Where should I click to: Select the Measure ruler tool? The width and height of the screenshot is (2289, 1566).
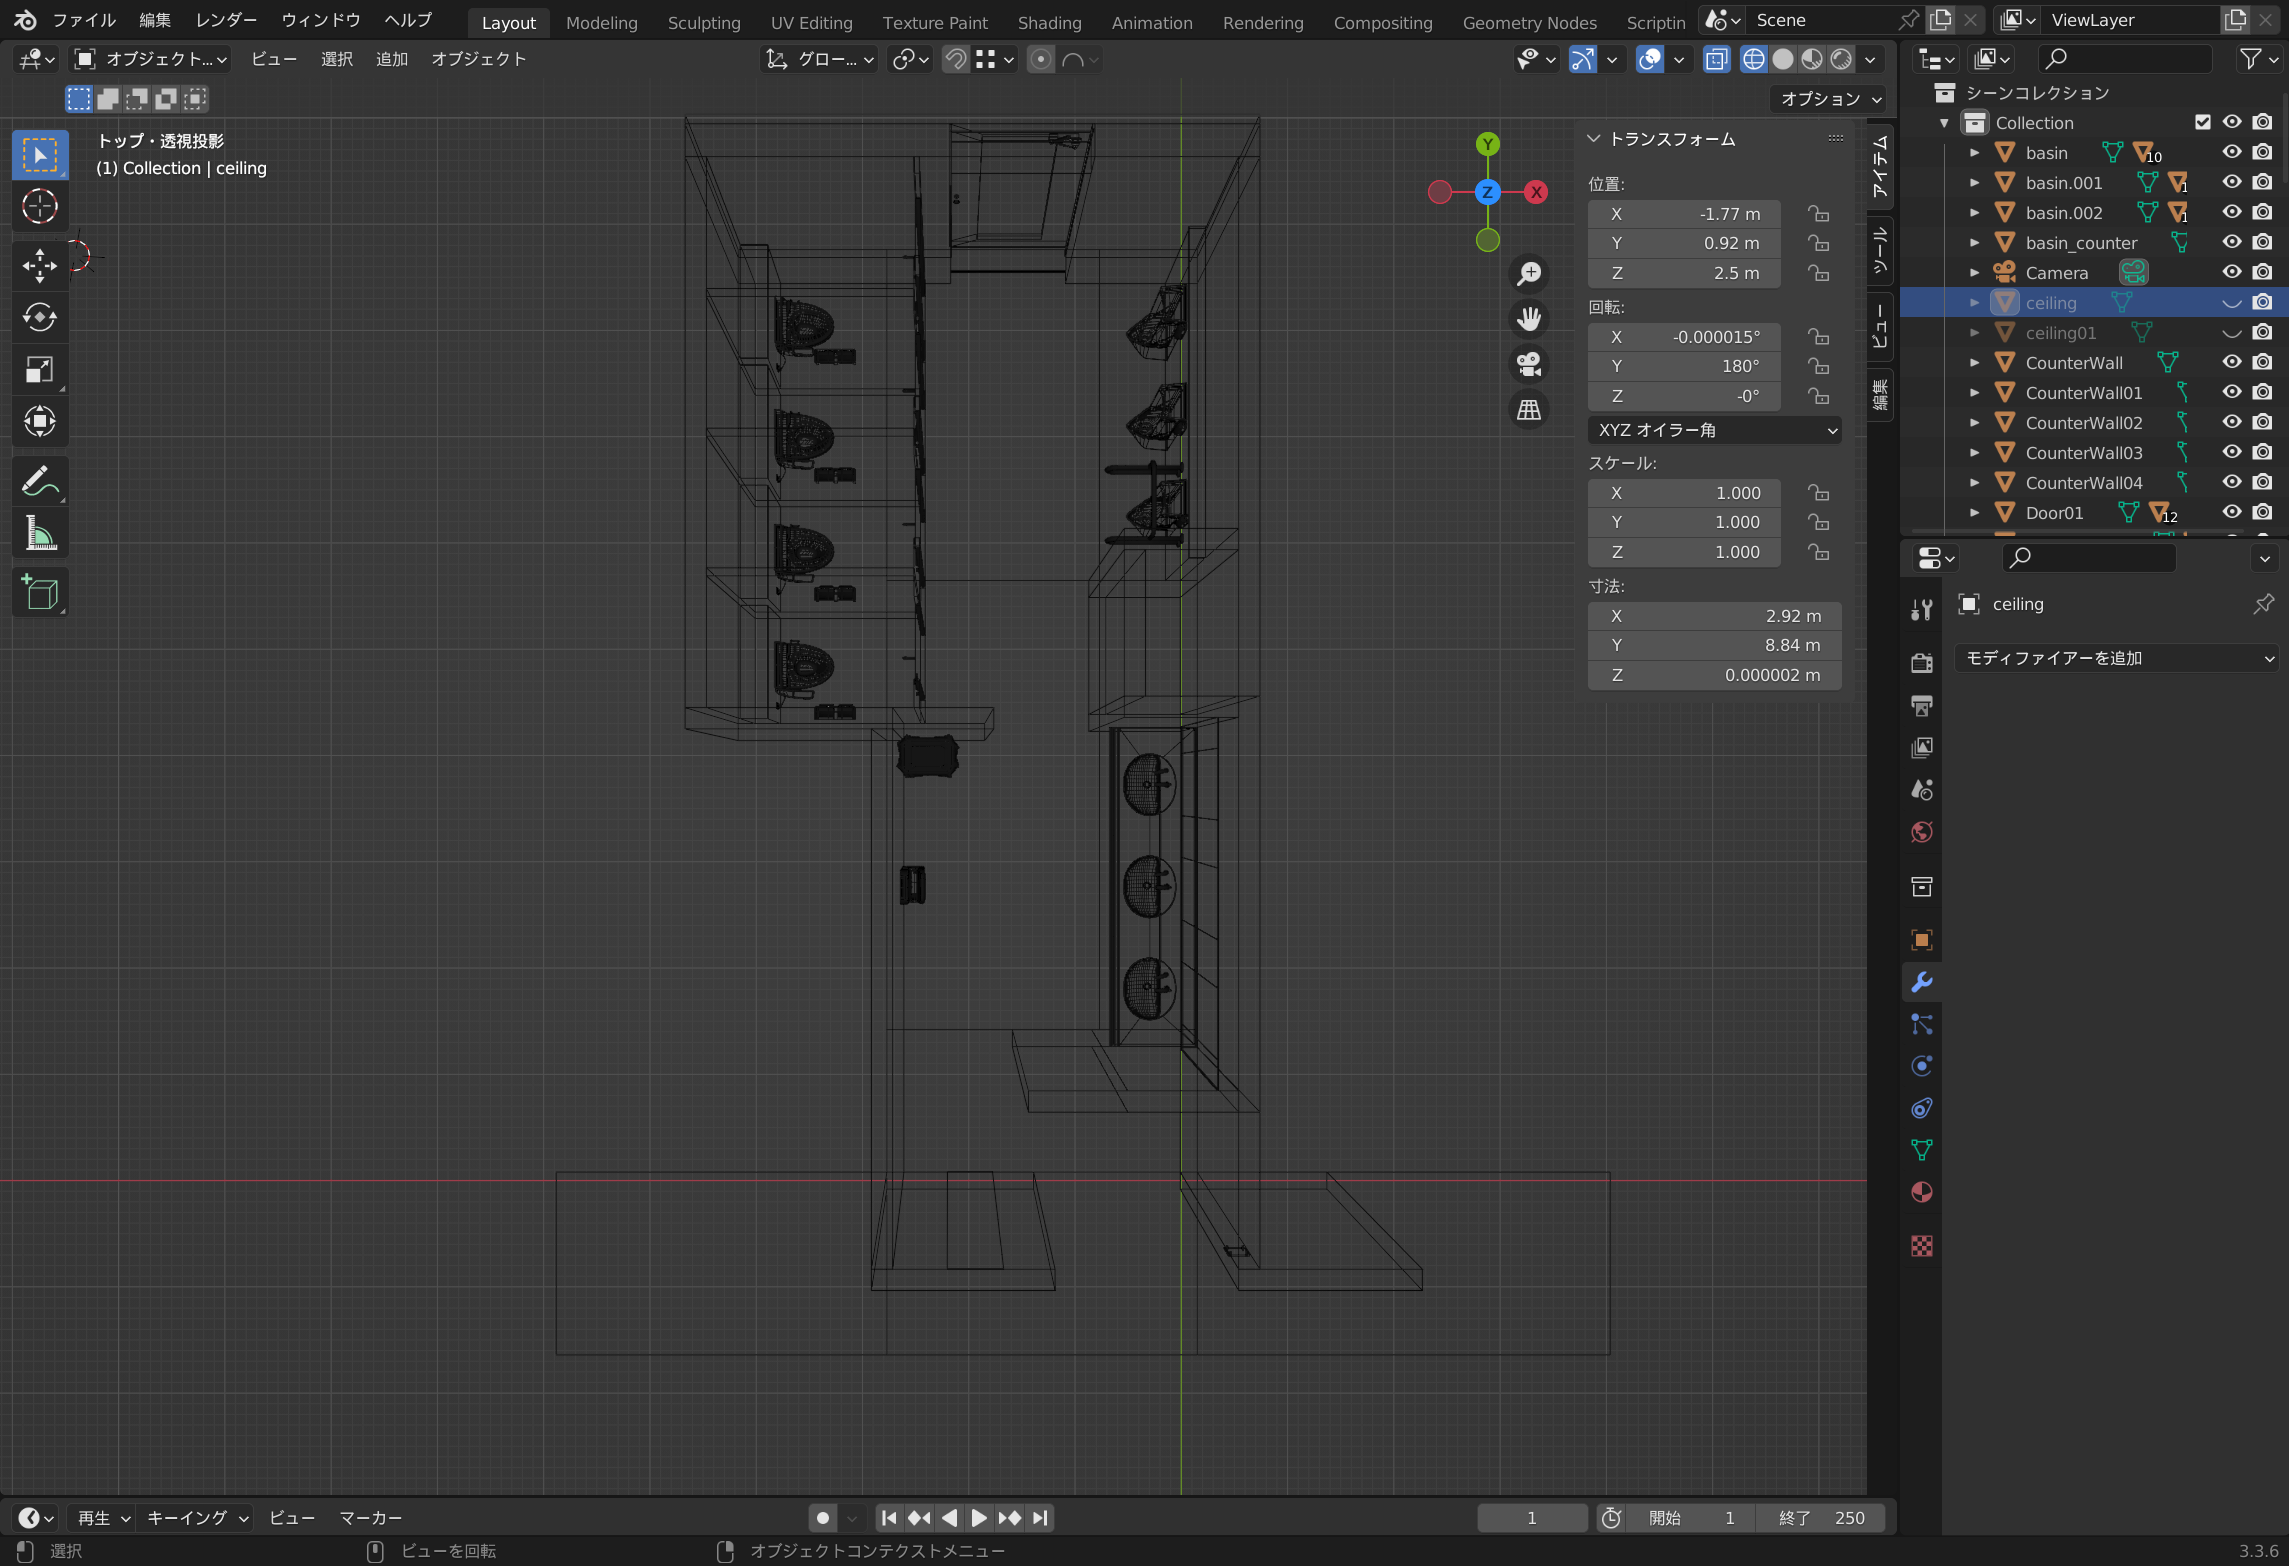[40, 534]
